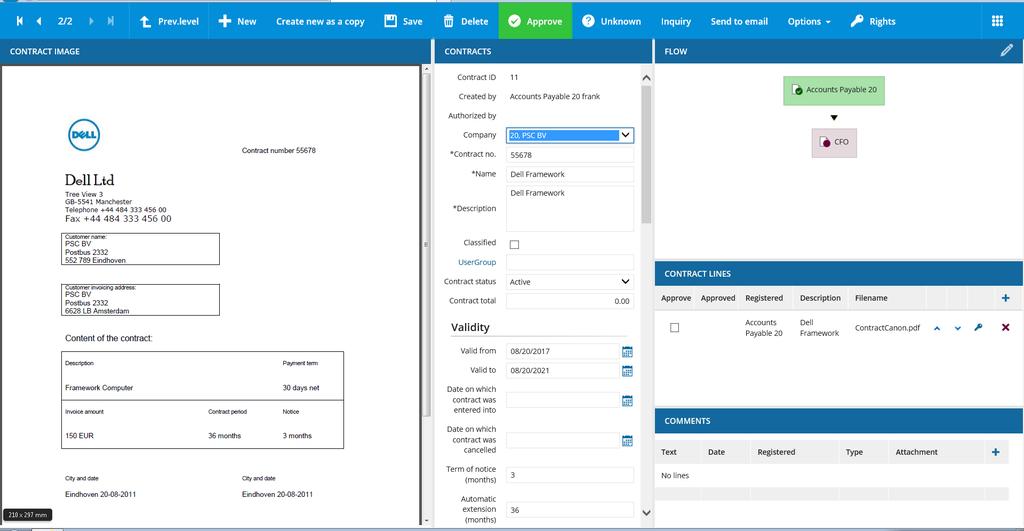Open the Options dropdown menu
This screenshot has width=1024, height=531.
[809, 22]
